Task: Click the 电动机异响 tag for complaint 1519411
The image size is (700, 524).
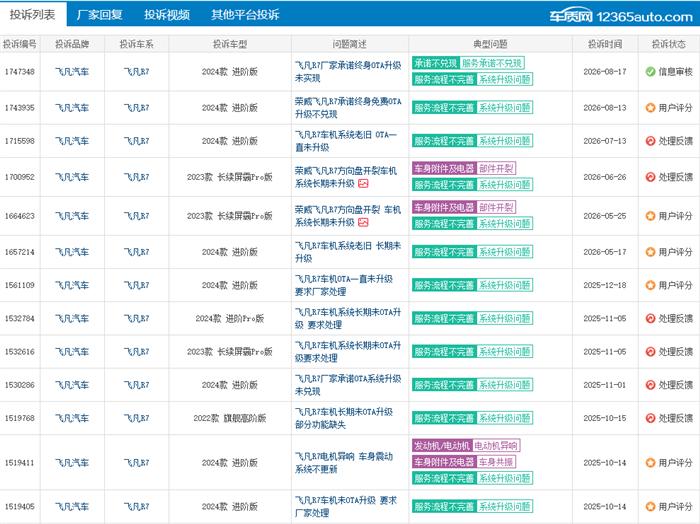Action: click(496, 445)
